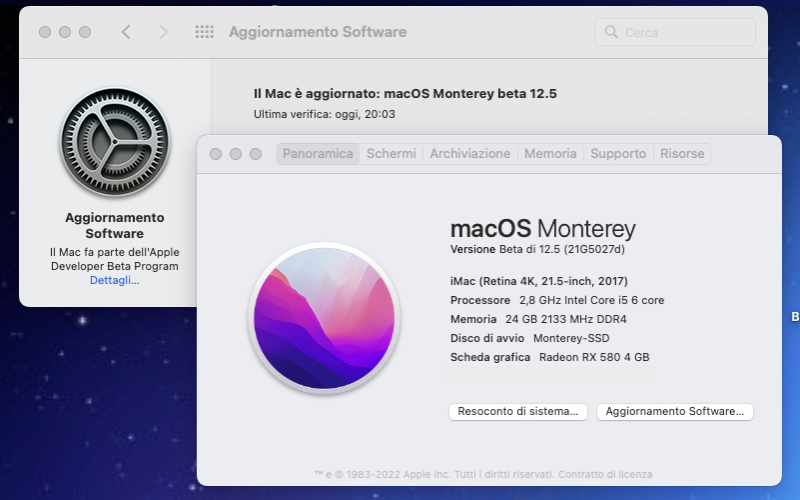Open the Schermi tab

pos(391,154)
